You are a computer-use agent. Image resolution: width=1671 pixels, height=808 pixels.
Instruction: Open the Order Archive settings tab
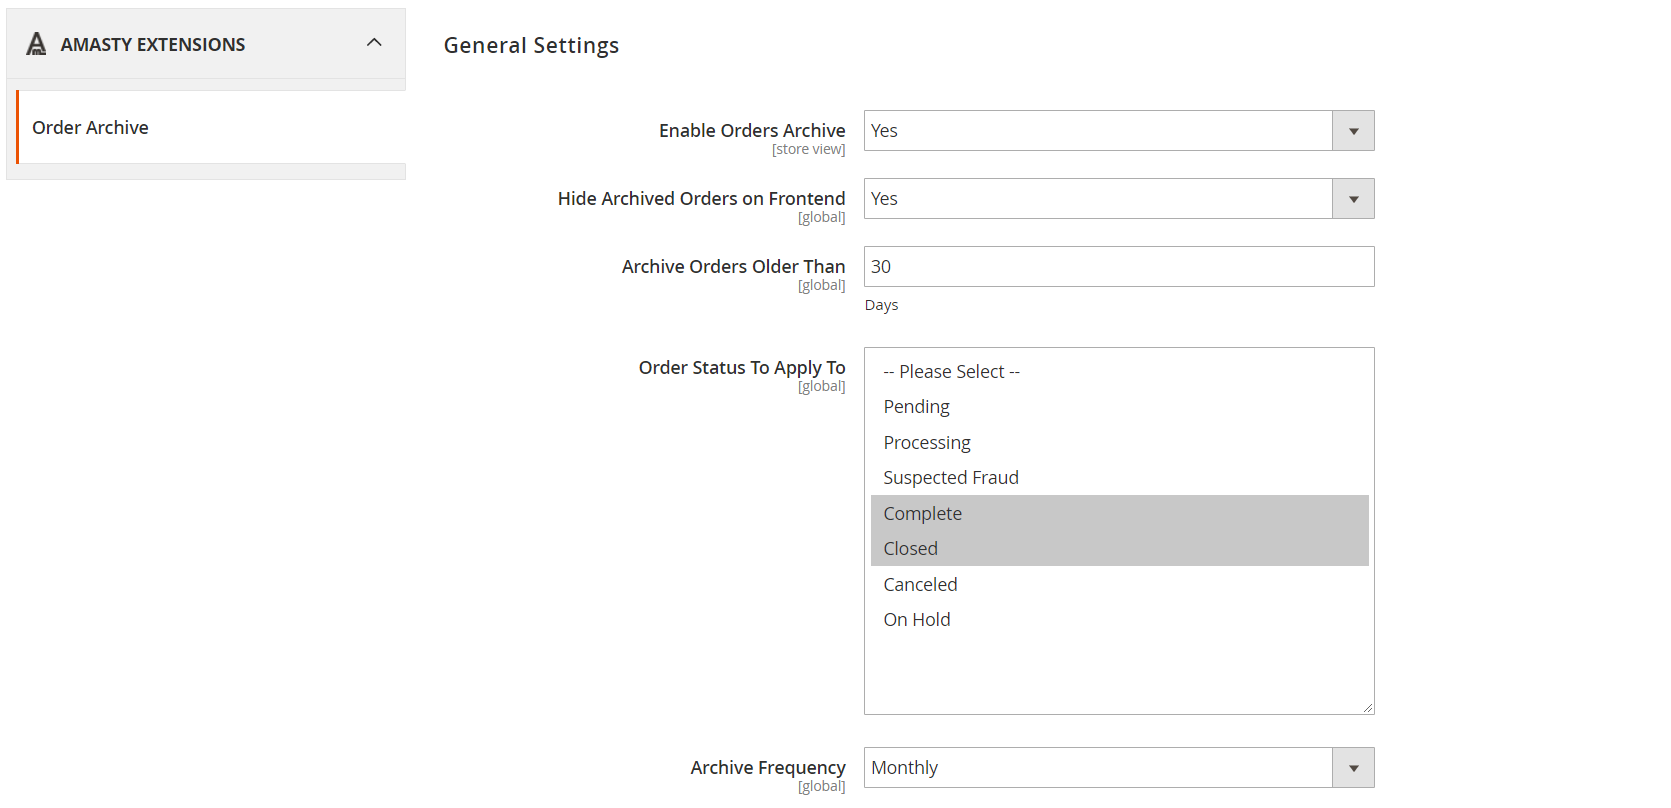(x=211, y=127)
